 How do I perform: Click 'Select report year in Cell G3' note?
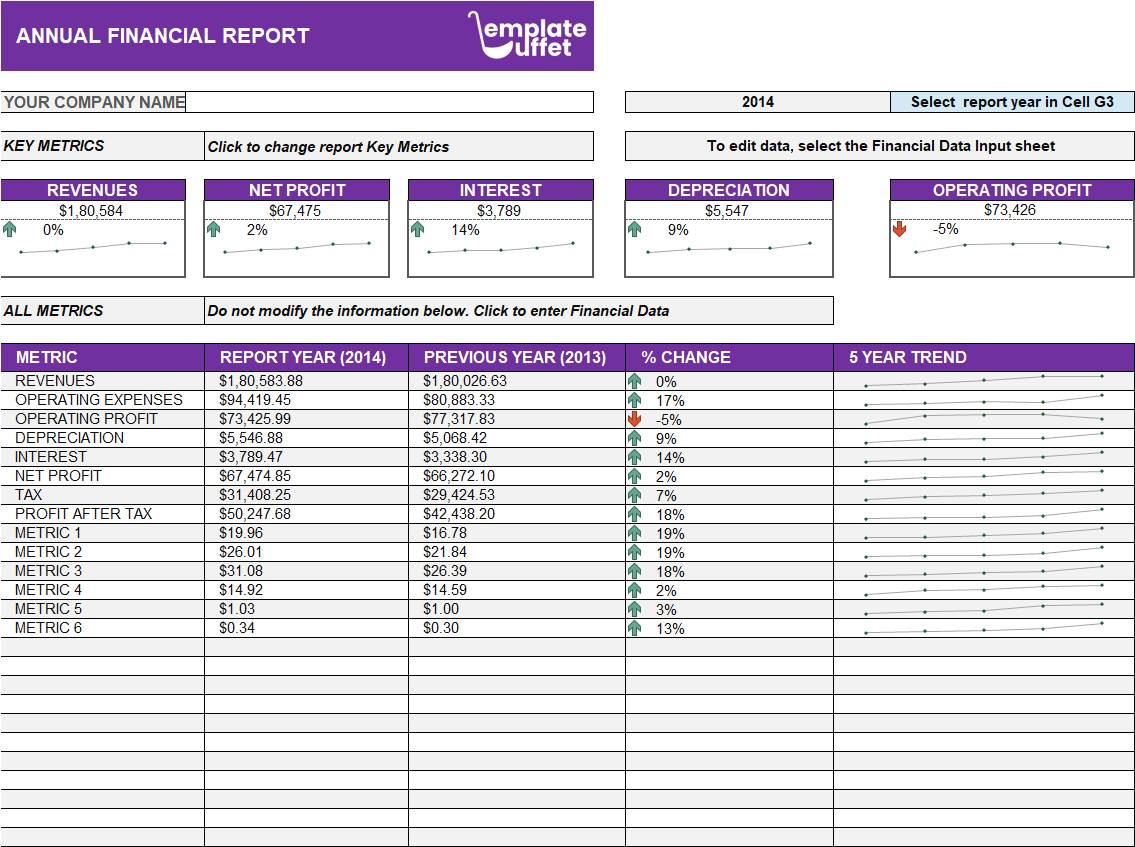click(1012, 102)
